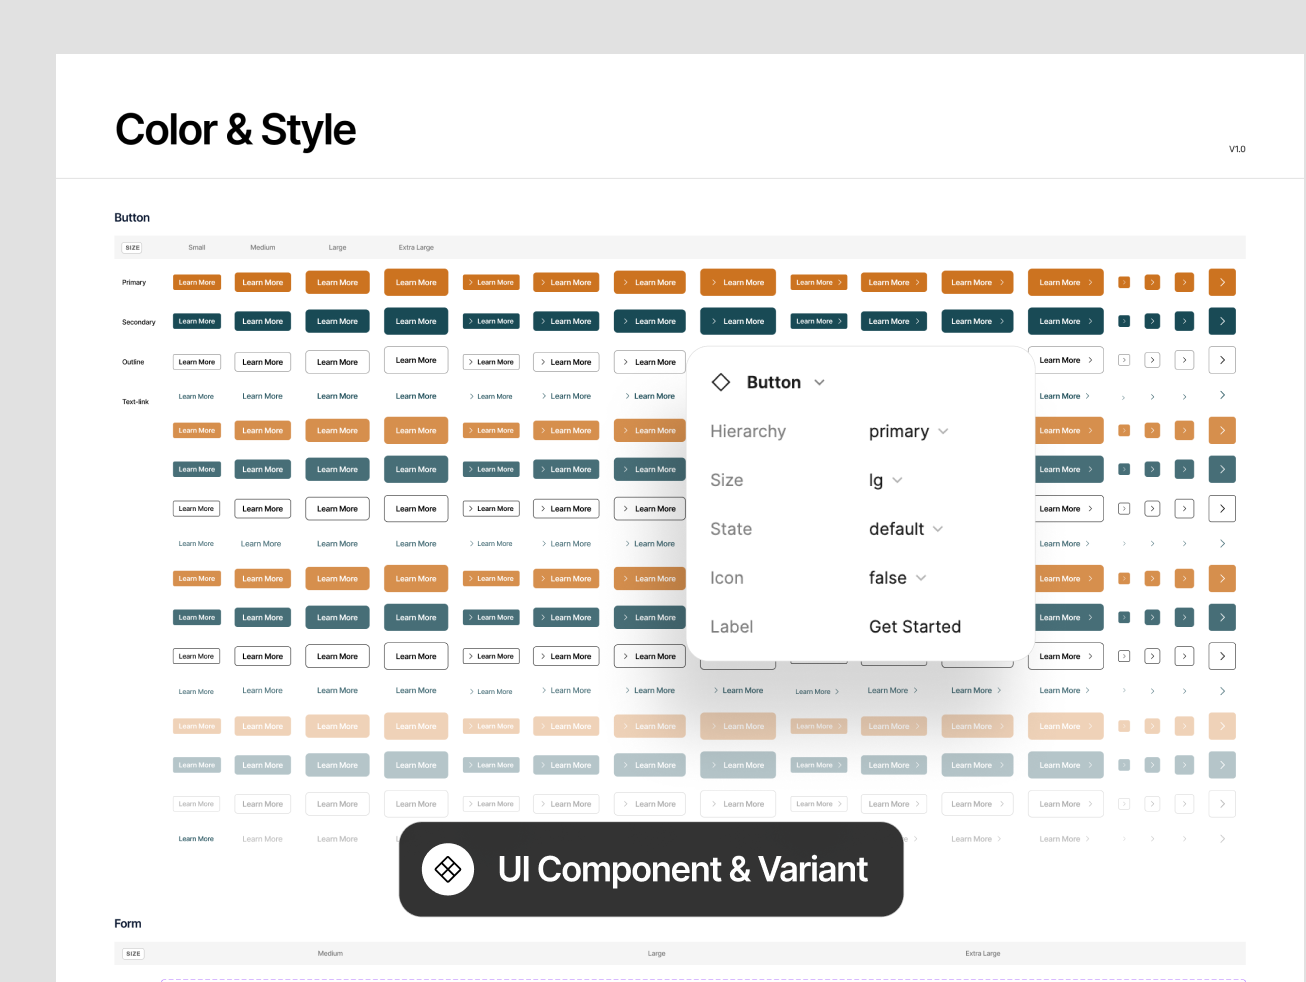Click a Secondary Learn More button
Image resolution: width=1306 pixels, height=982 pixels.
[x=196, y=321]
